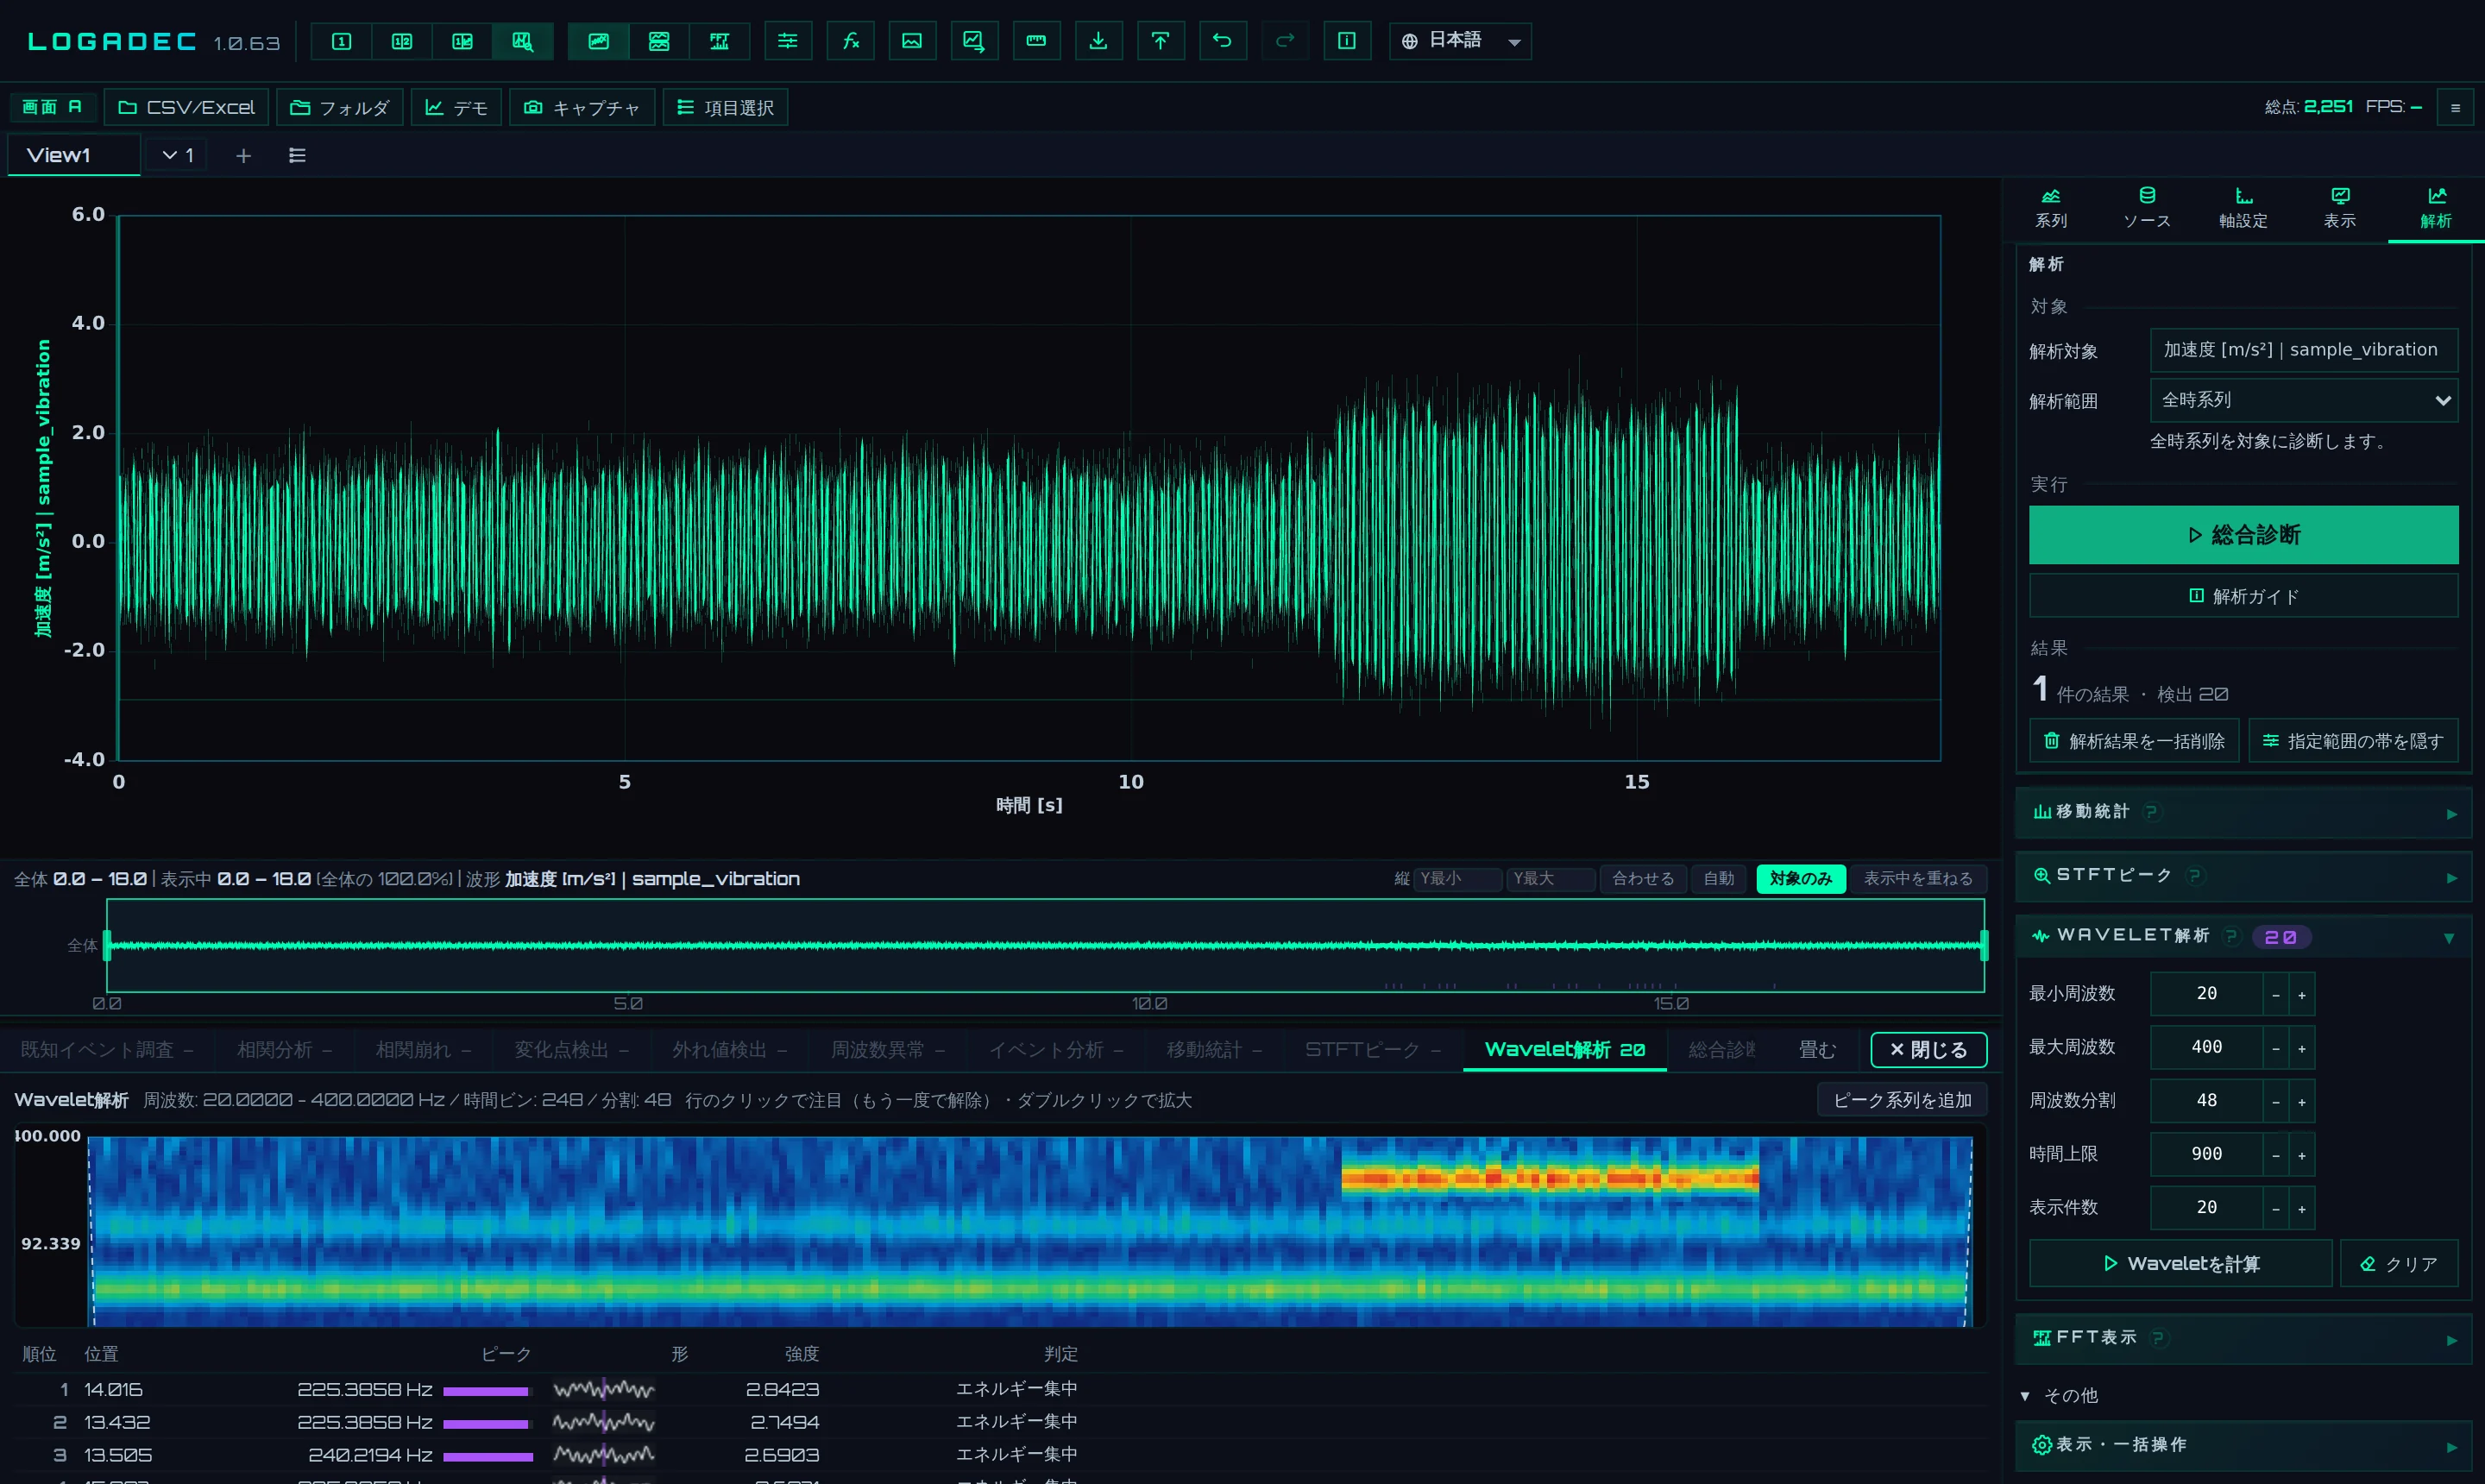This screenshot has height=1484, width=2485.
Task: Expand the STFTピーク section
Action: [2243, 876]
